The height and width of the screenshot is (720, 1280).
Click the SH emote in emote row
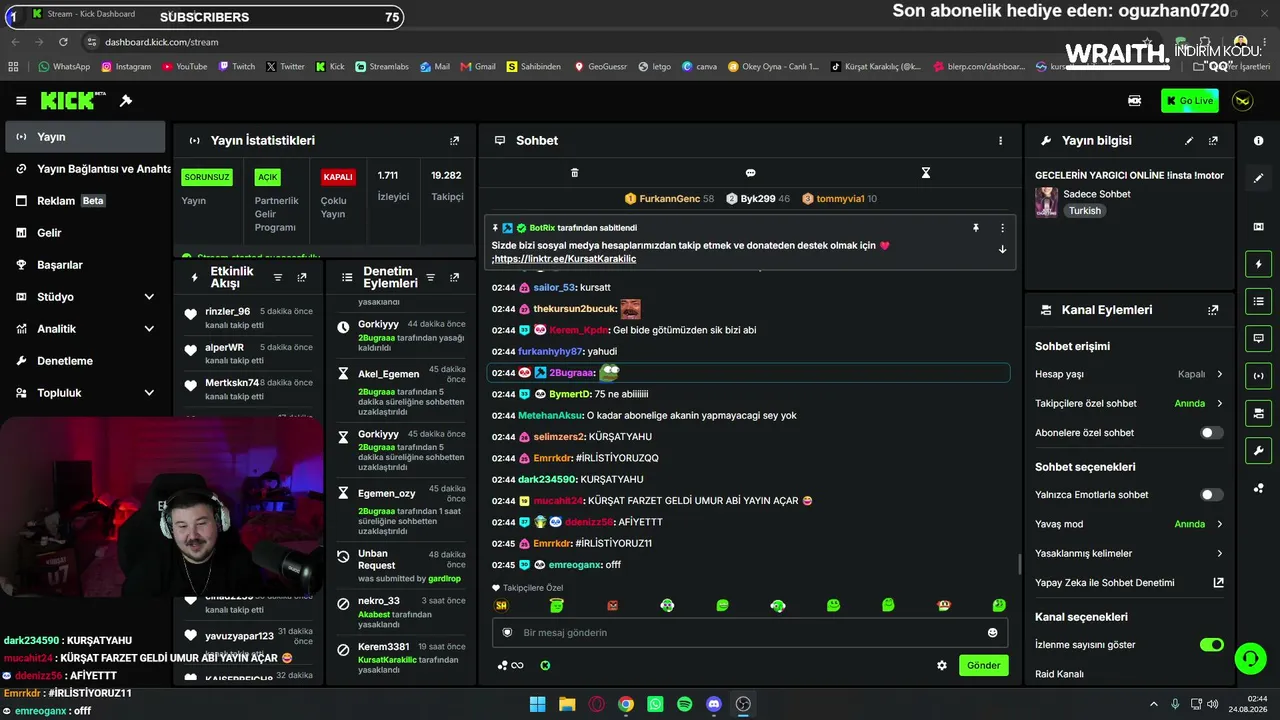(501, 606)
